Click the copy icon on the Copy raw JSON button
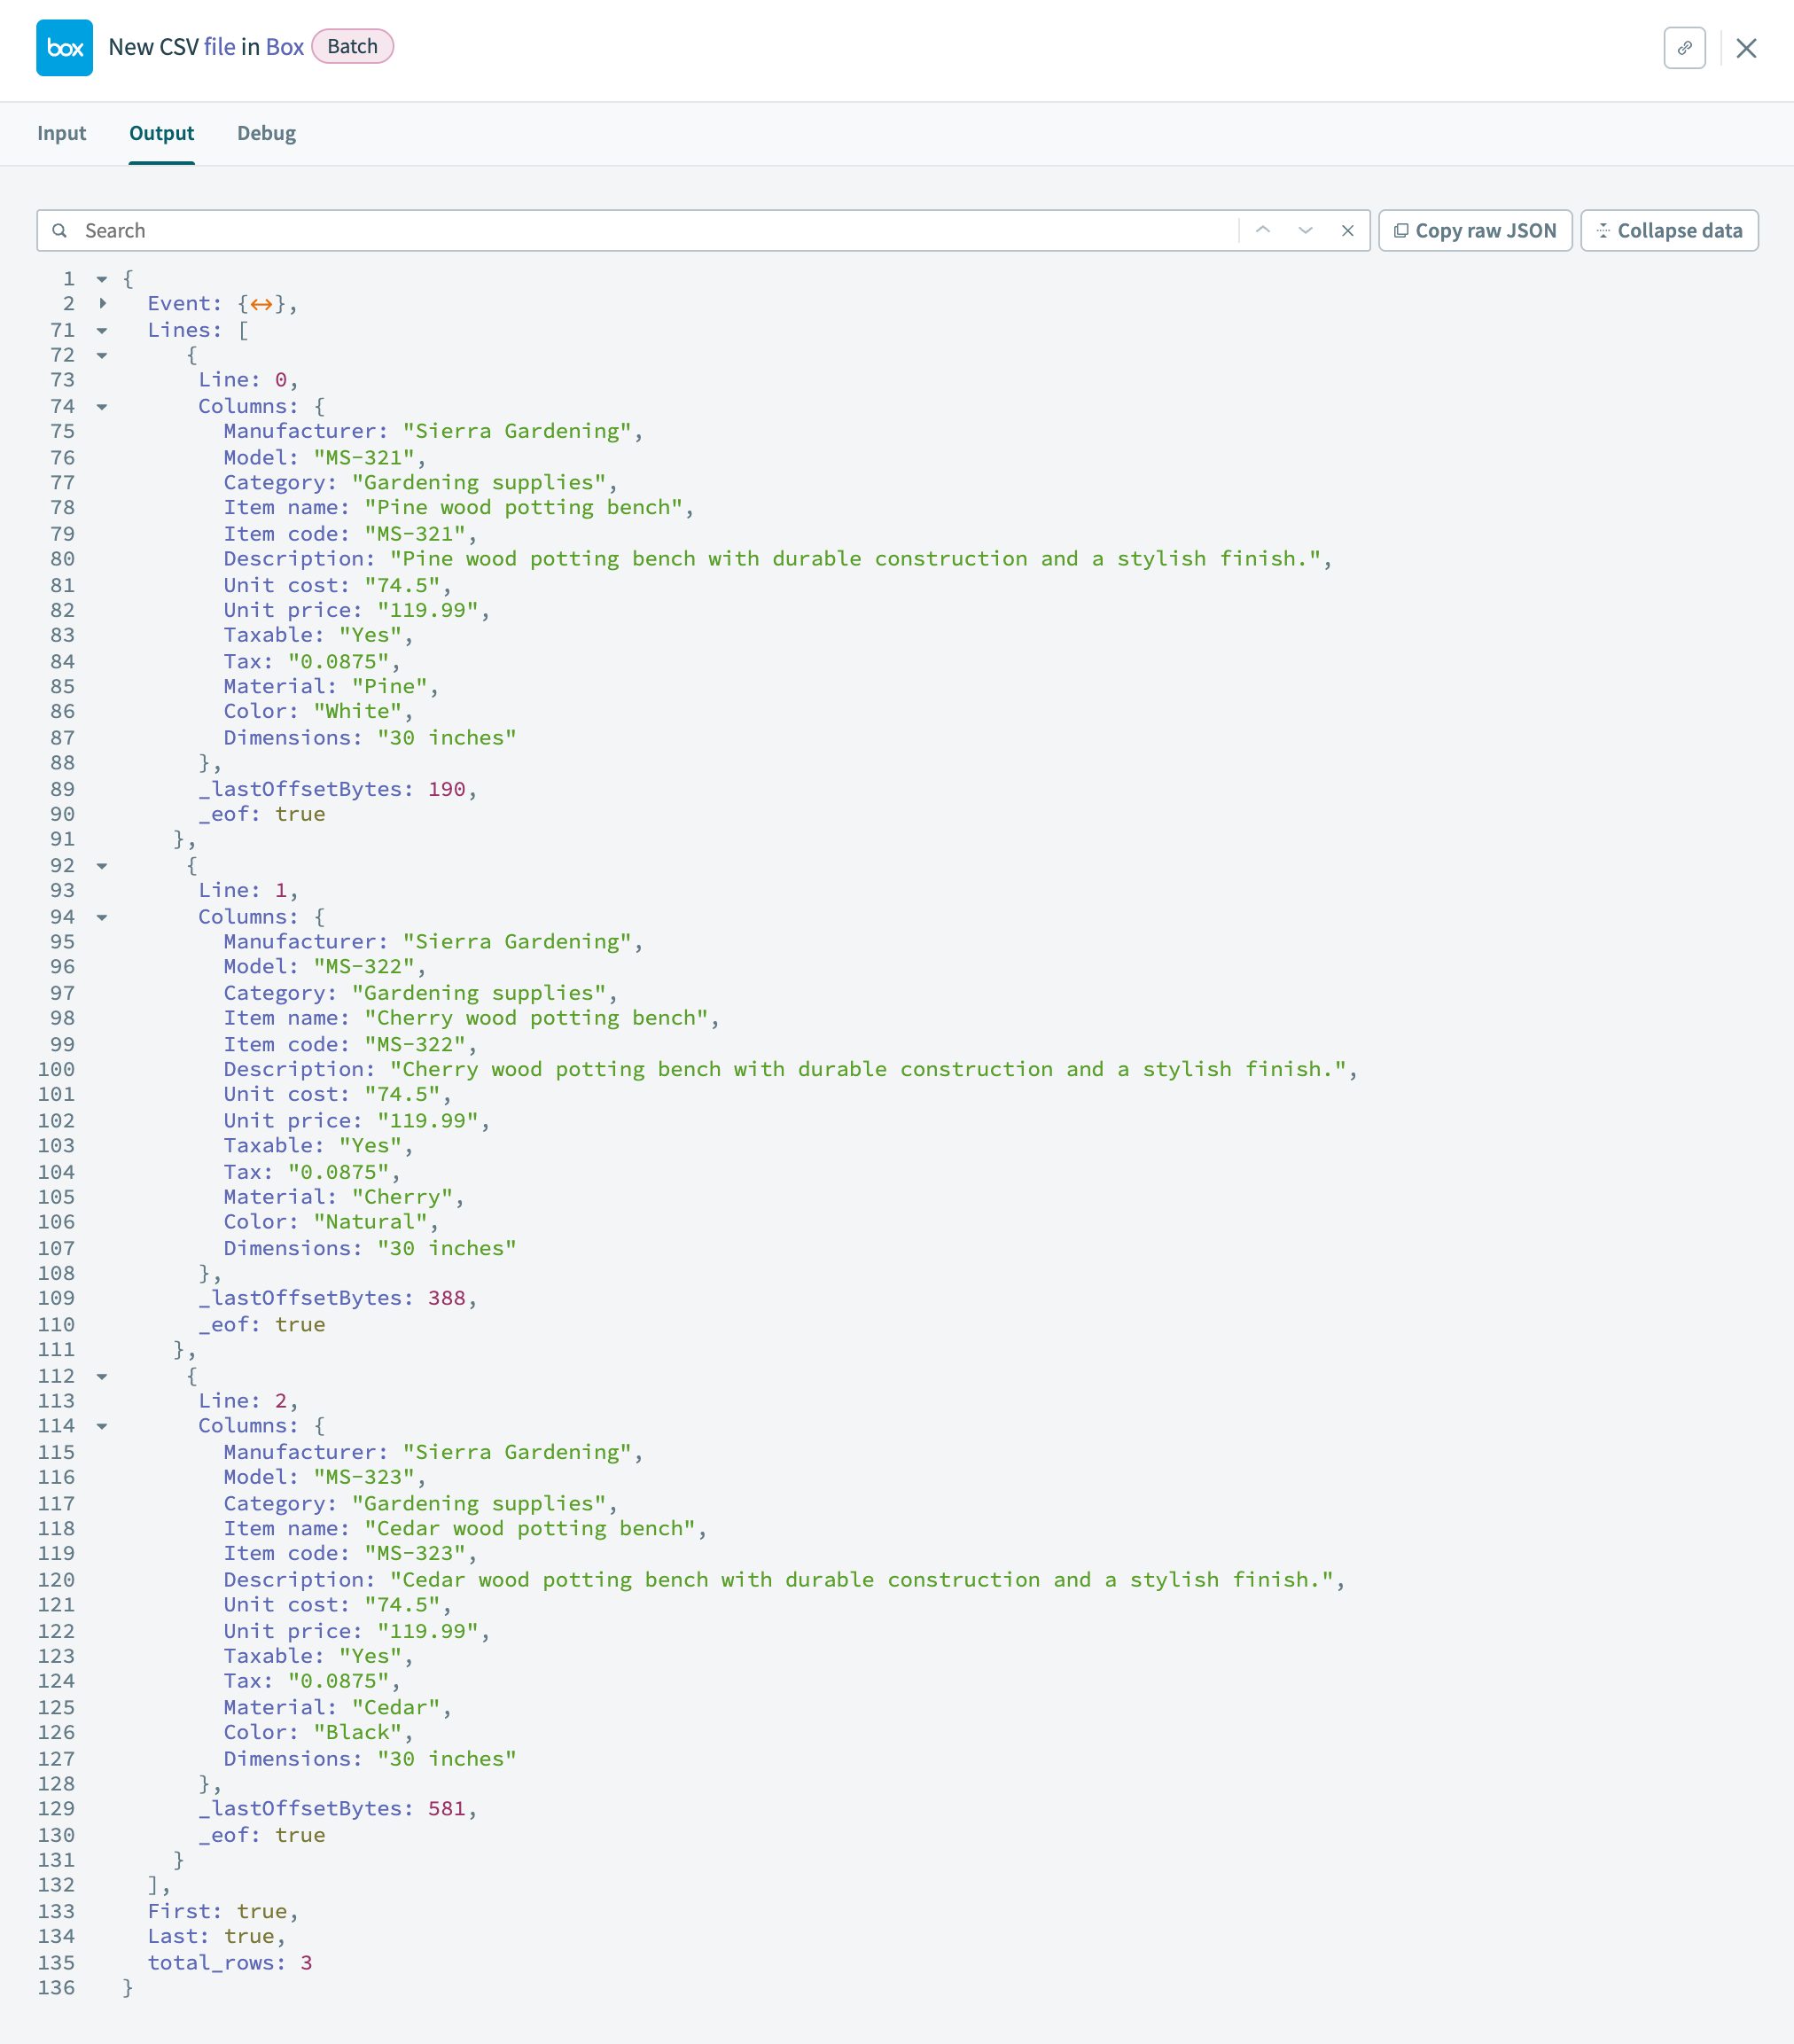 click(1404, 230)
